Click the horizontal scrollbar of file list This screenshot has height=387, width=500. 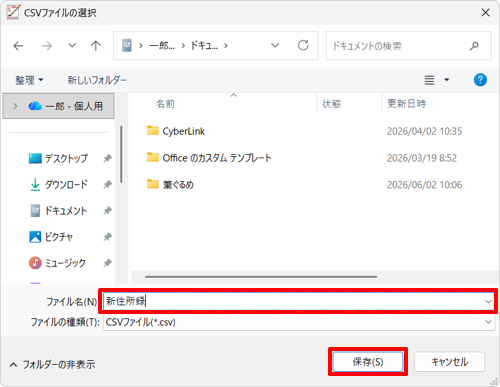point(261,277)
